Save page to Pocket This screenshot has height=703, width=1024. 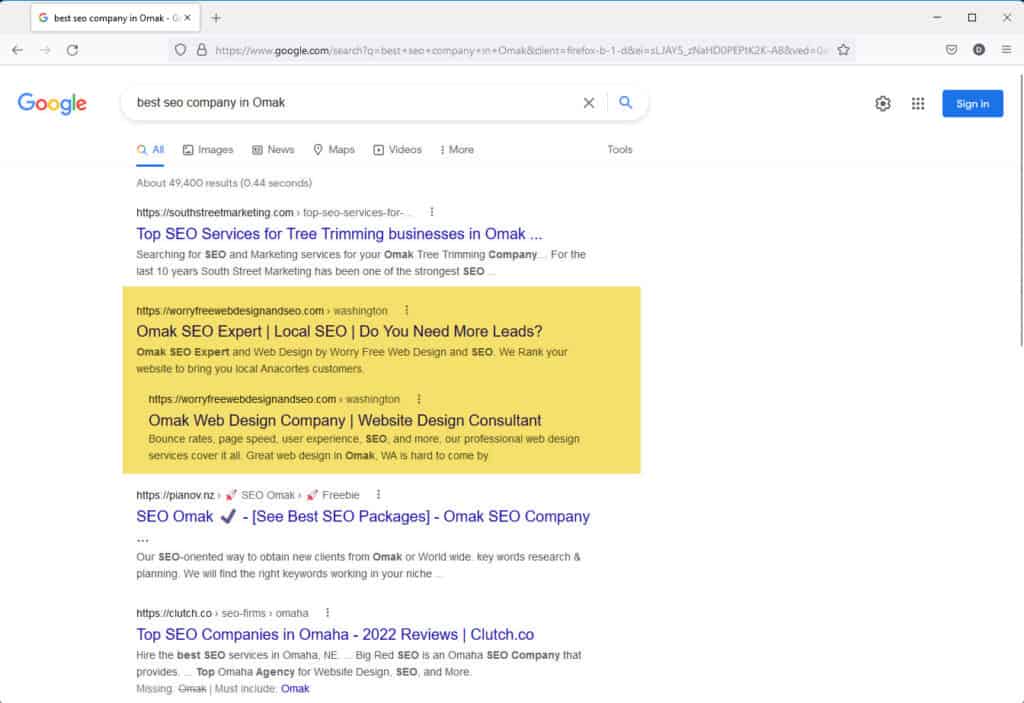coord(952,50)
